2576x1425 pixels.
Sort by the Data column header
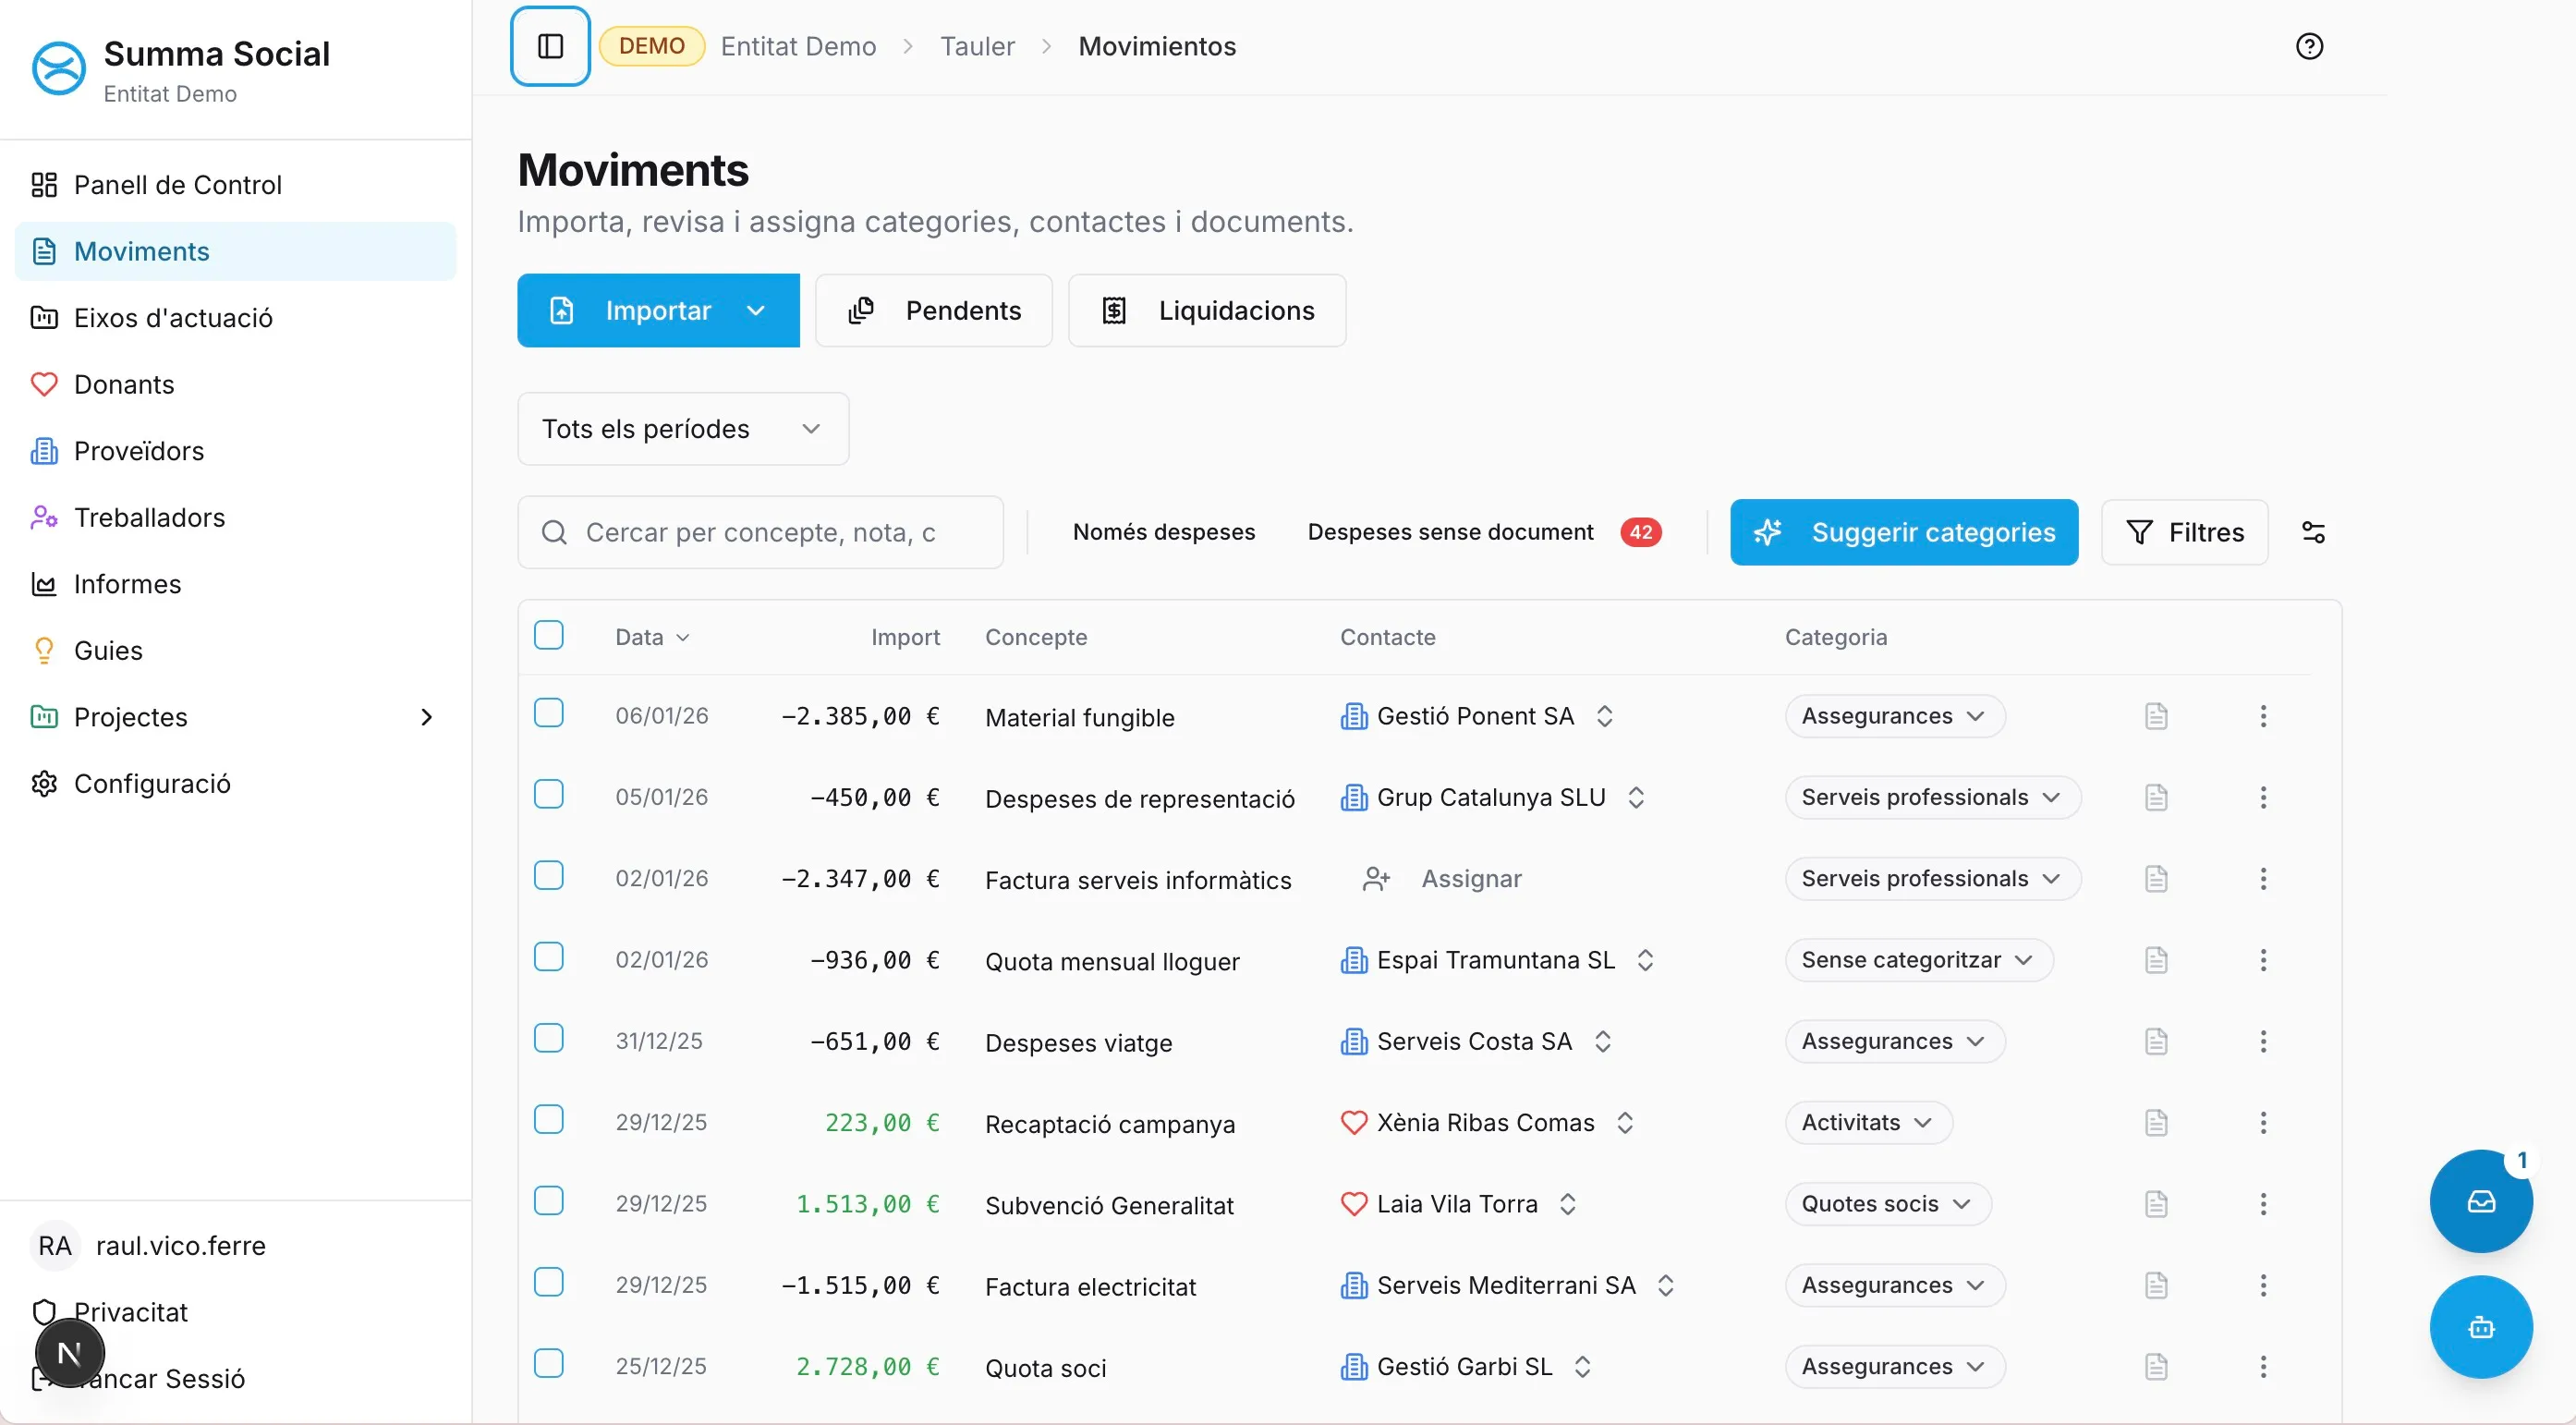click(x=652, y=637)
